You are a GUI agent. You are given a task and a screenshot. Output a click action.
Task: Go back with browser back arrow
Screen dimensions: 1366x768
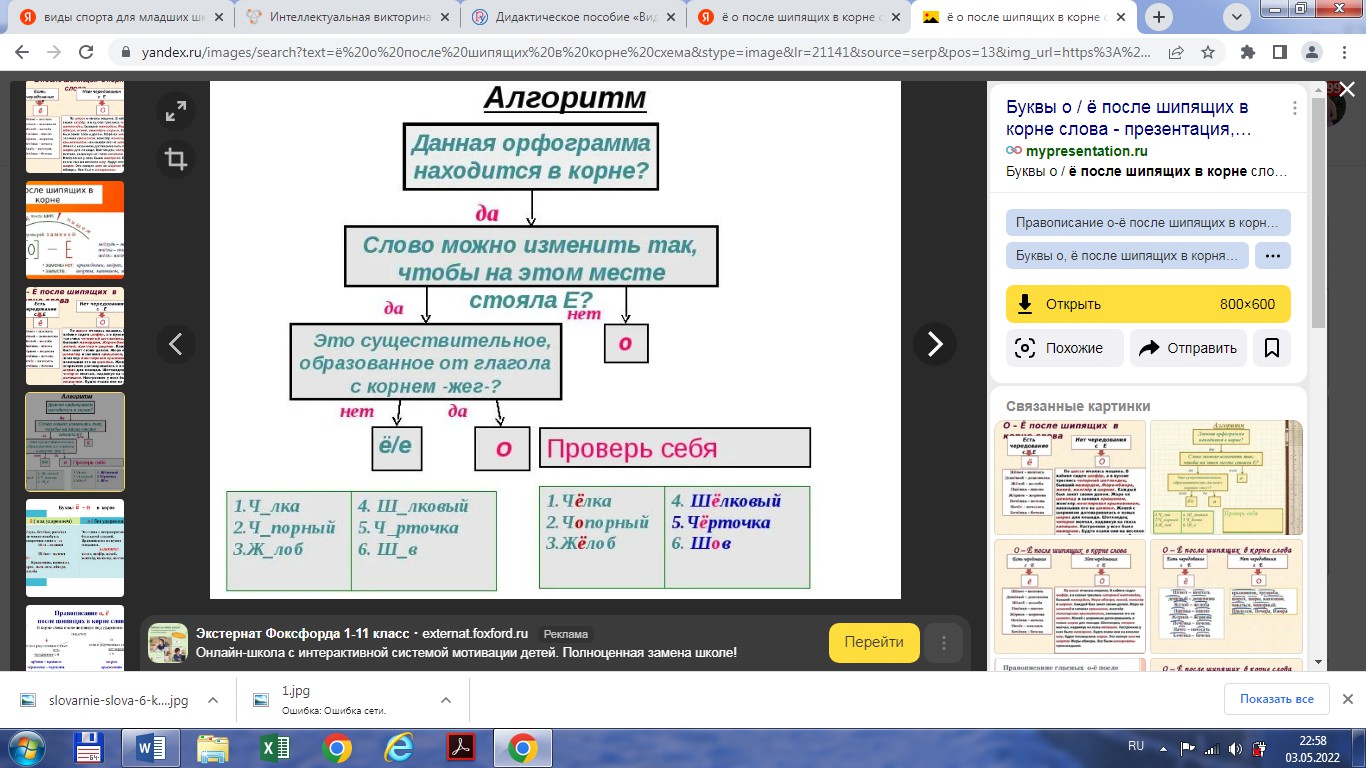23,52
